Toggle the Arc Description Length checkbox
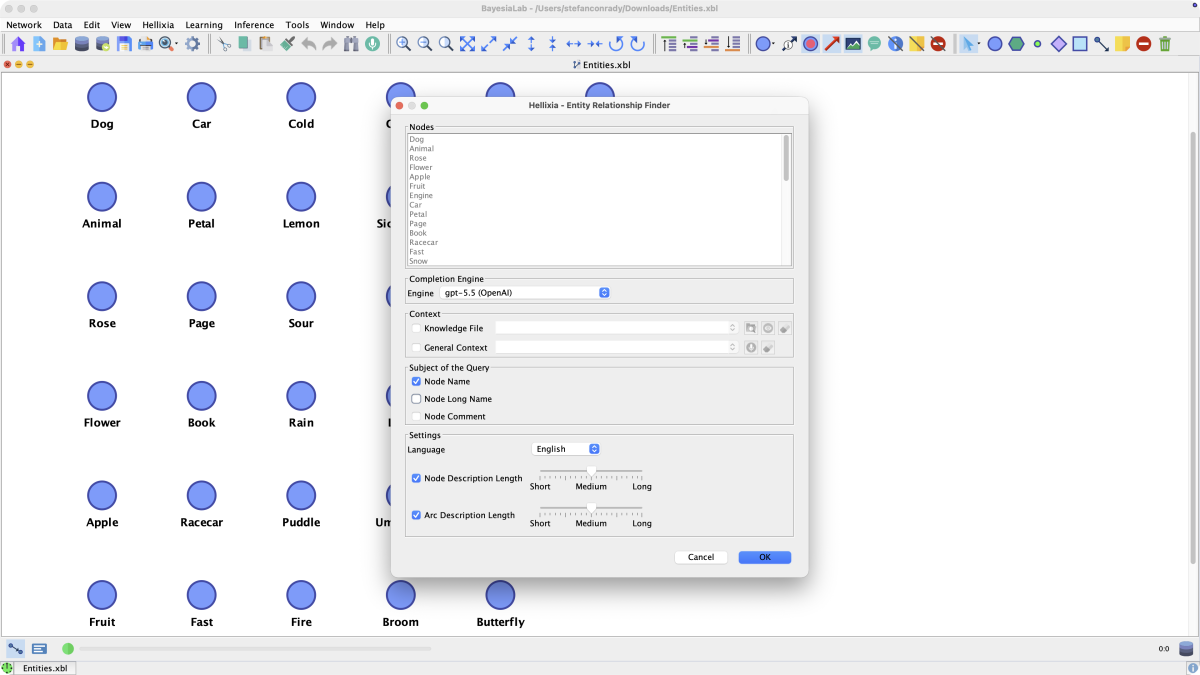Image resolution: width=1200 pixels, height=675 pixels. [x=416, y=515]
